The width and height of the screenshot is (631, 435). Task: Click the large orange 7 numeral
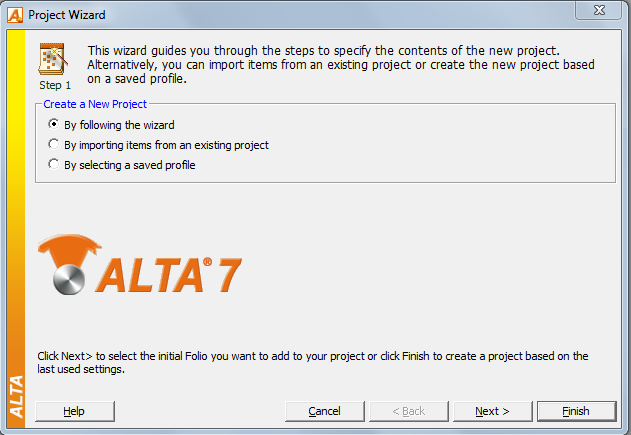click(x=228, y=273)
